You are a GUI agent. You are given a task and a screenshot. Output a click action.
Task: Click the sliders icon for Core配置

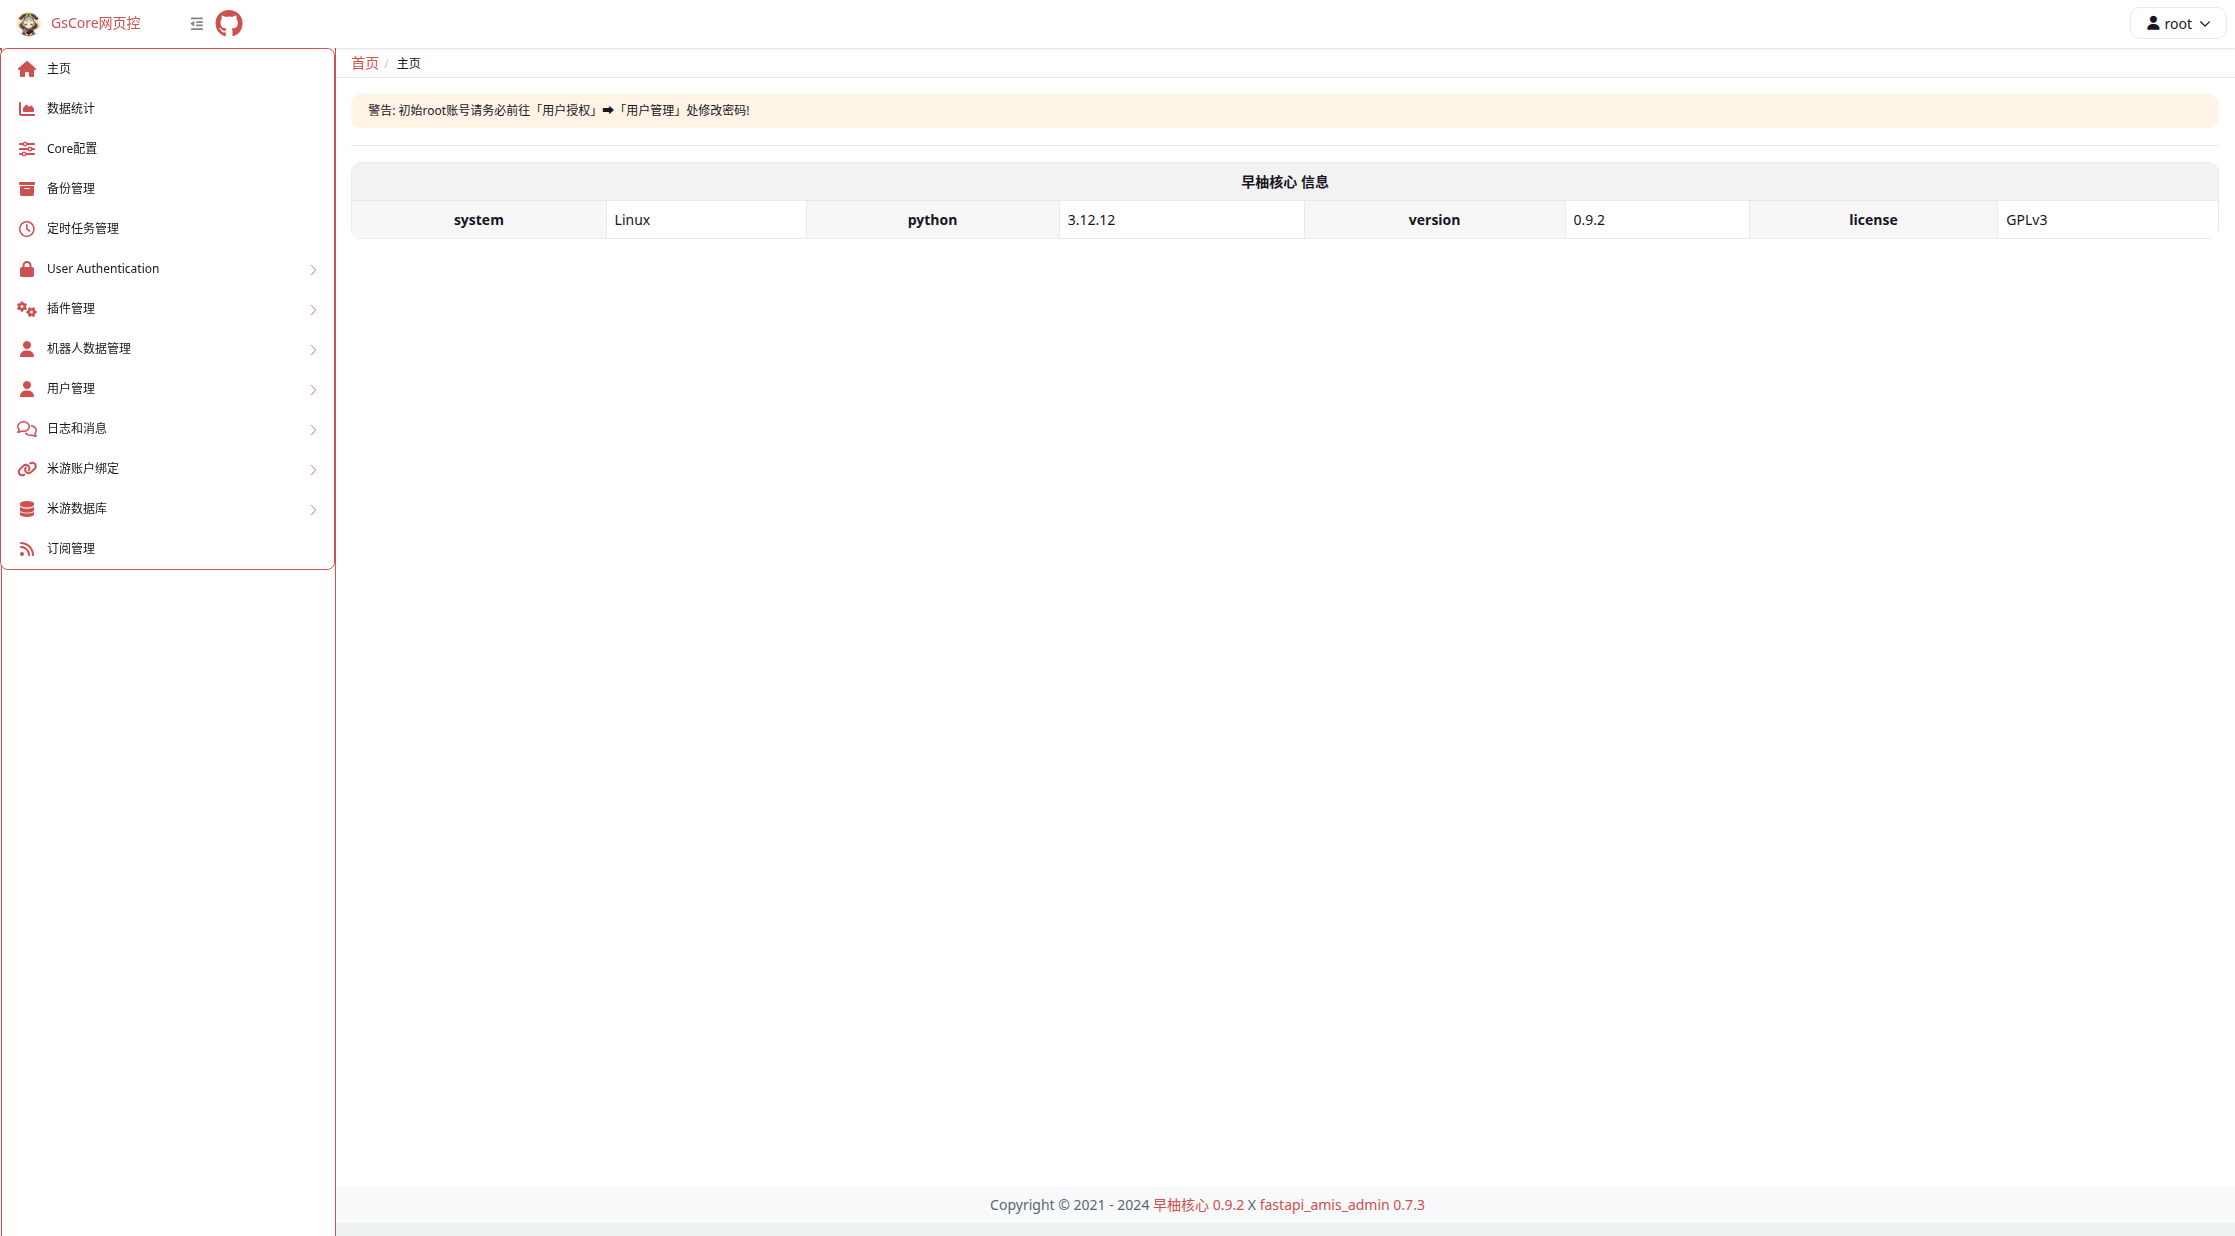click(27, 149)
